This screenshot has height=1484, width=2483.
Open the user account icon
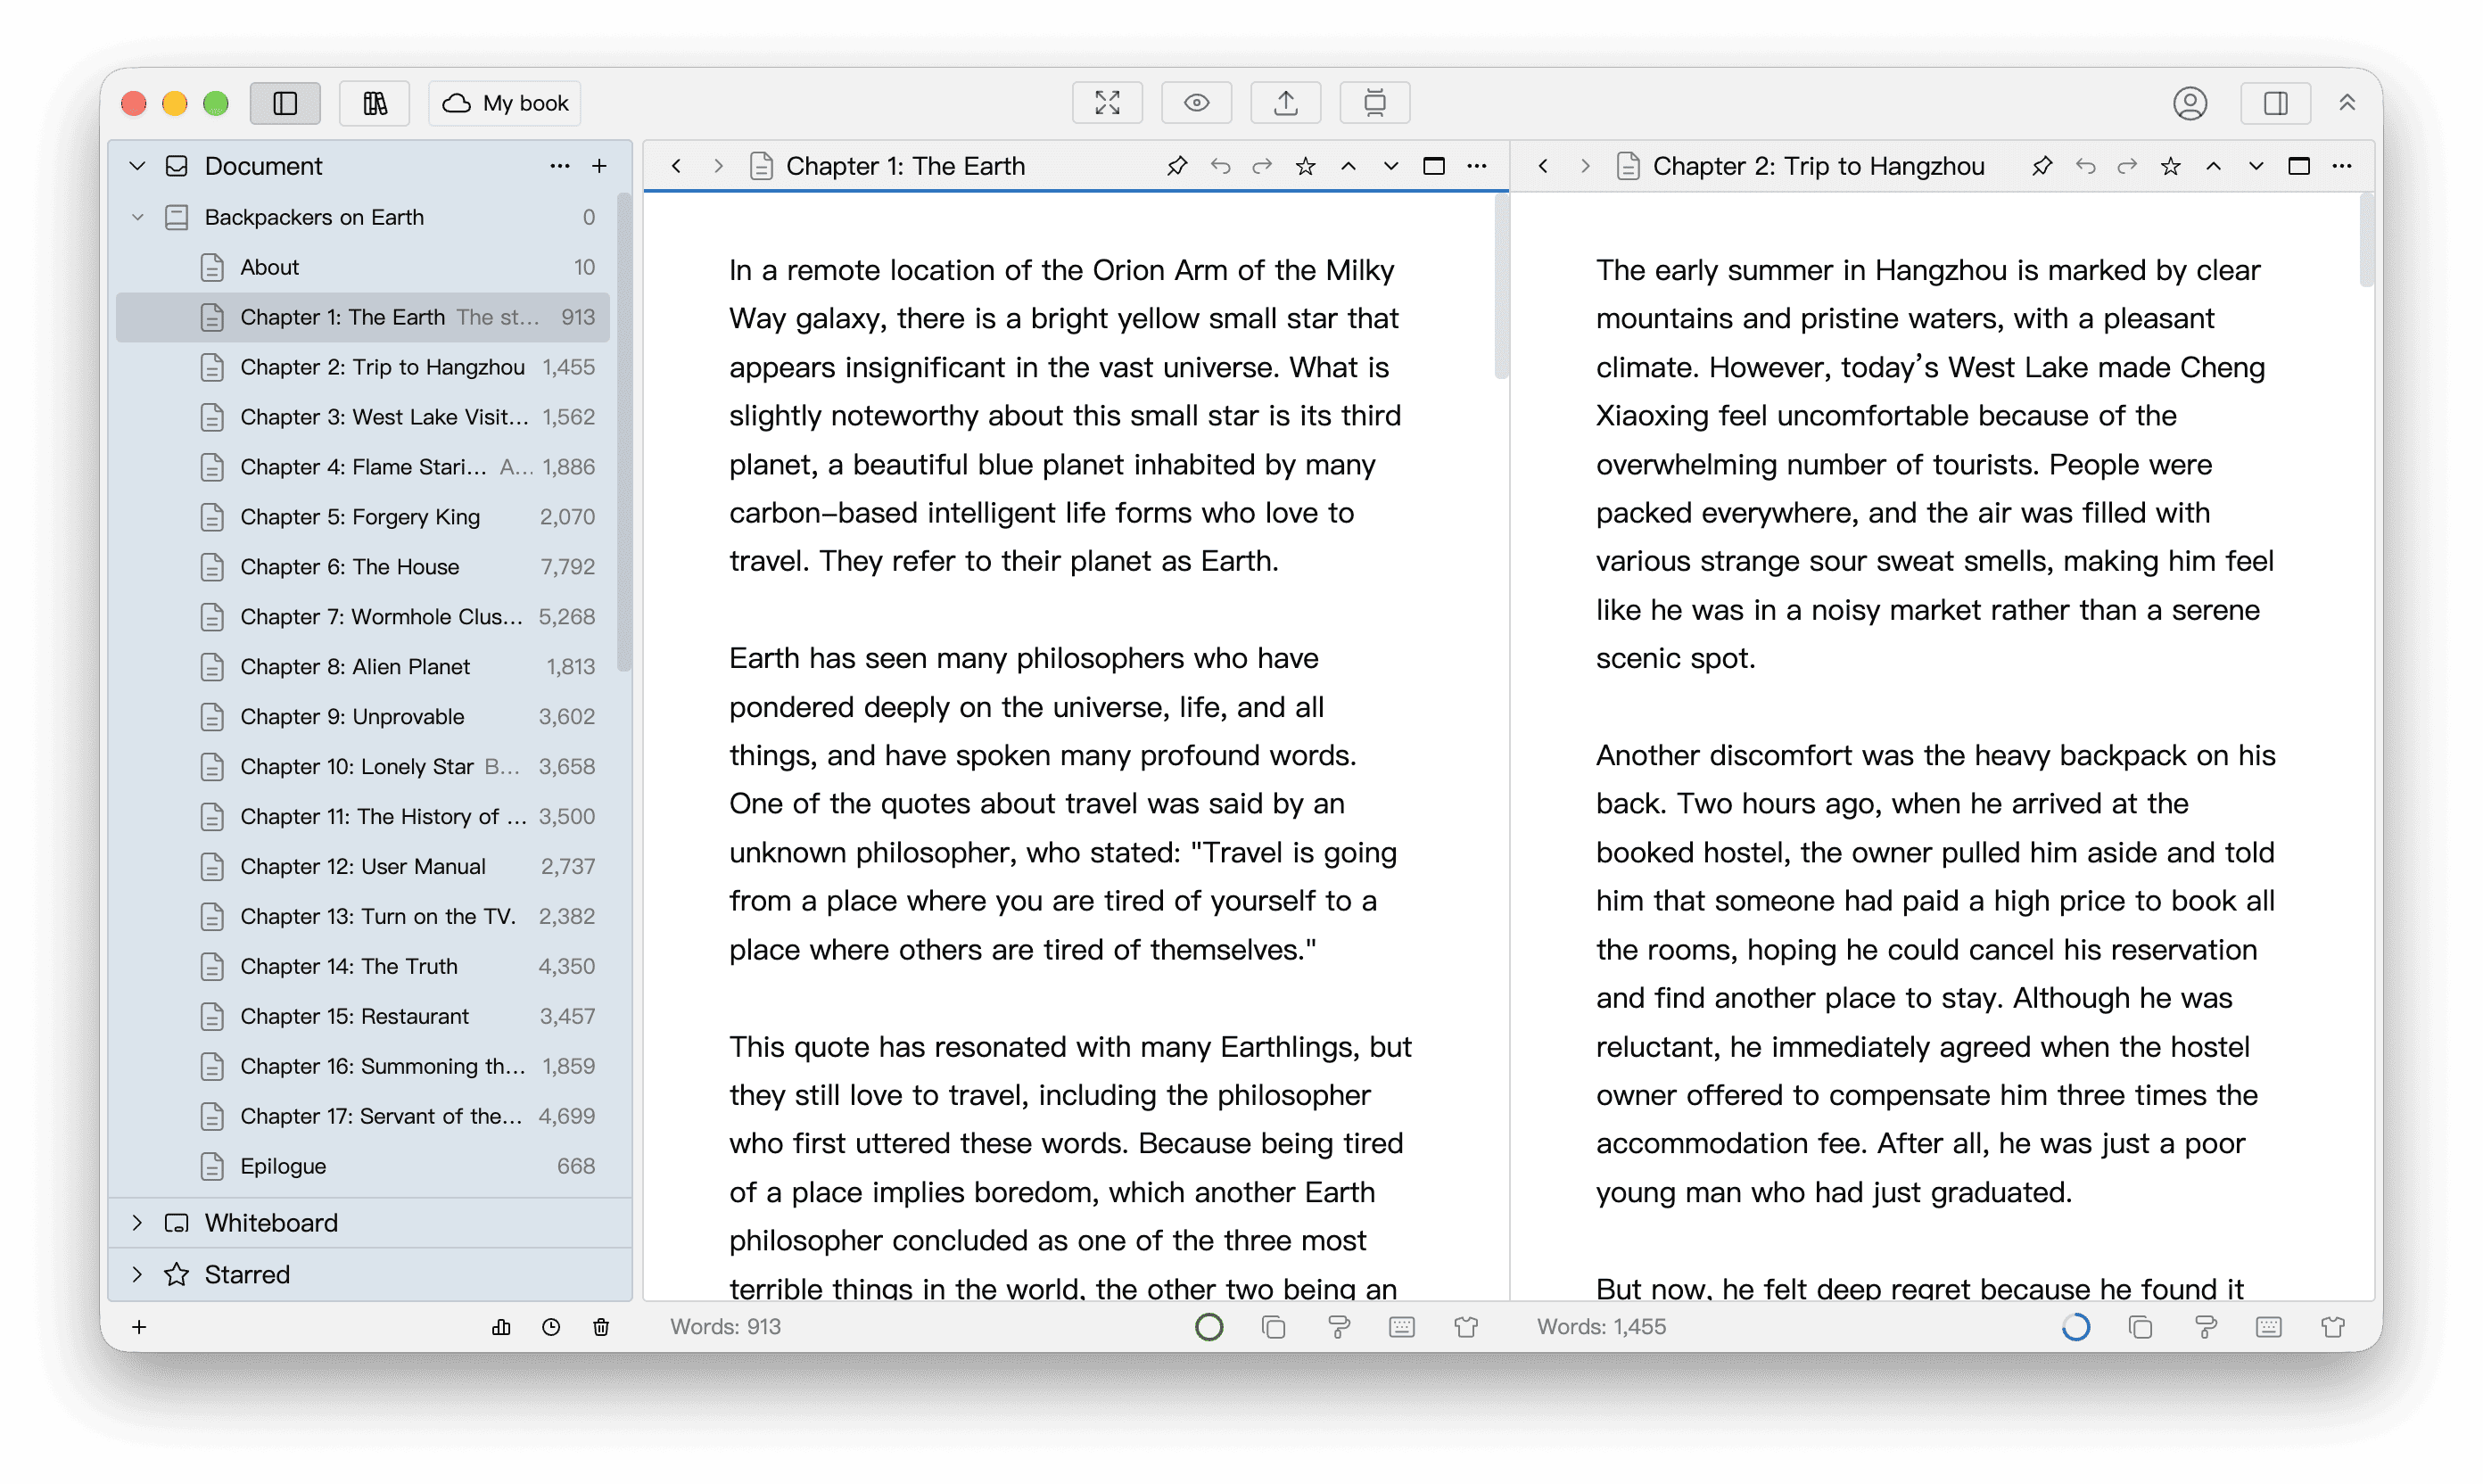coord(2190,103)
